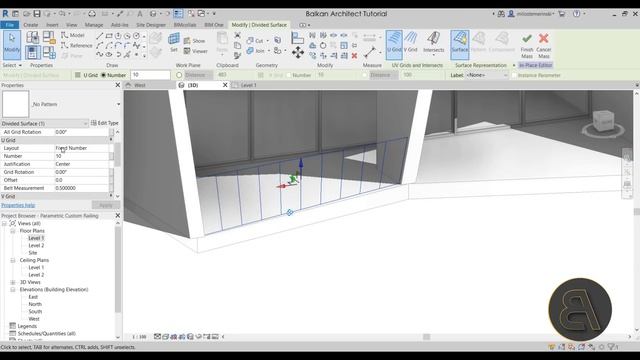Click the red Delete X in Modify panel
640x360 pixels.
354,56
